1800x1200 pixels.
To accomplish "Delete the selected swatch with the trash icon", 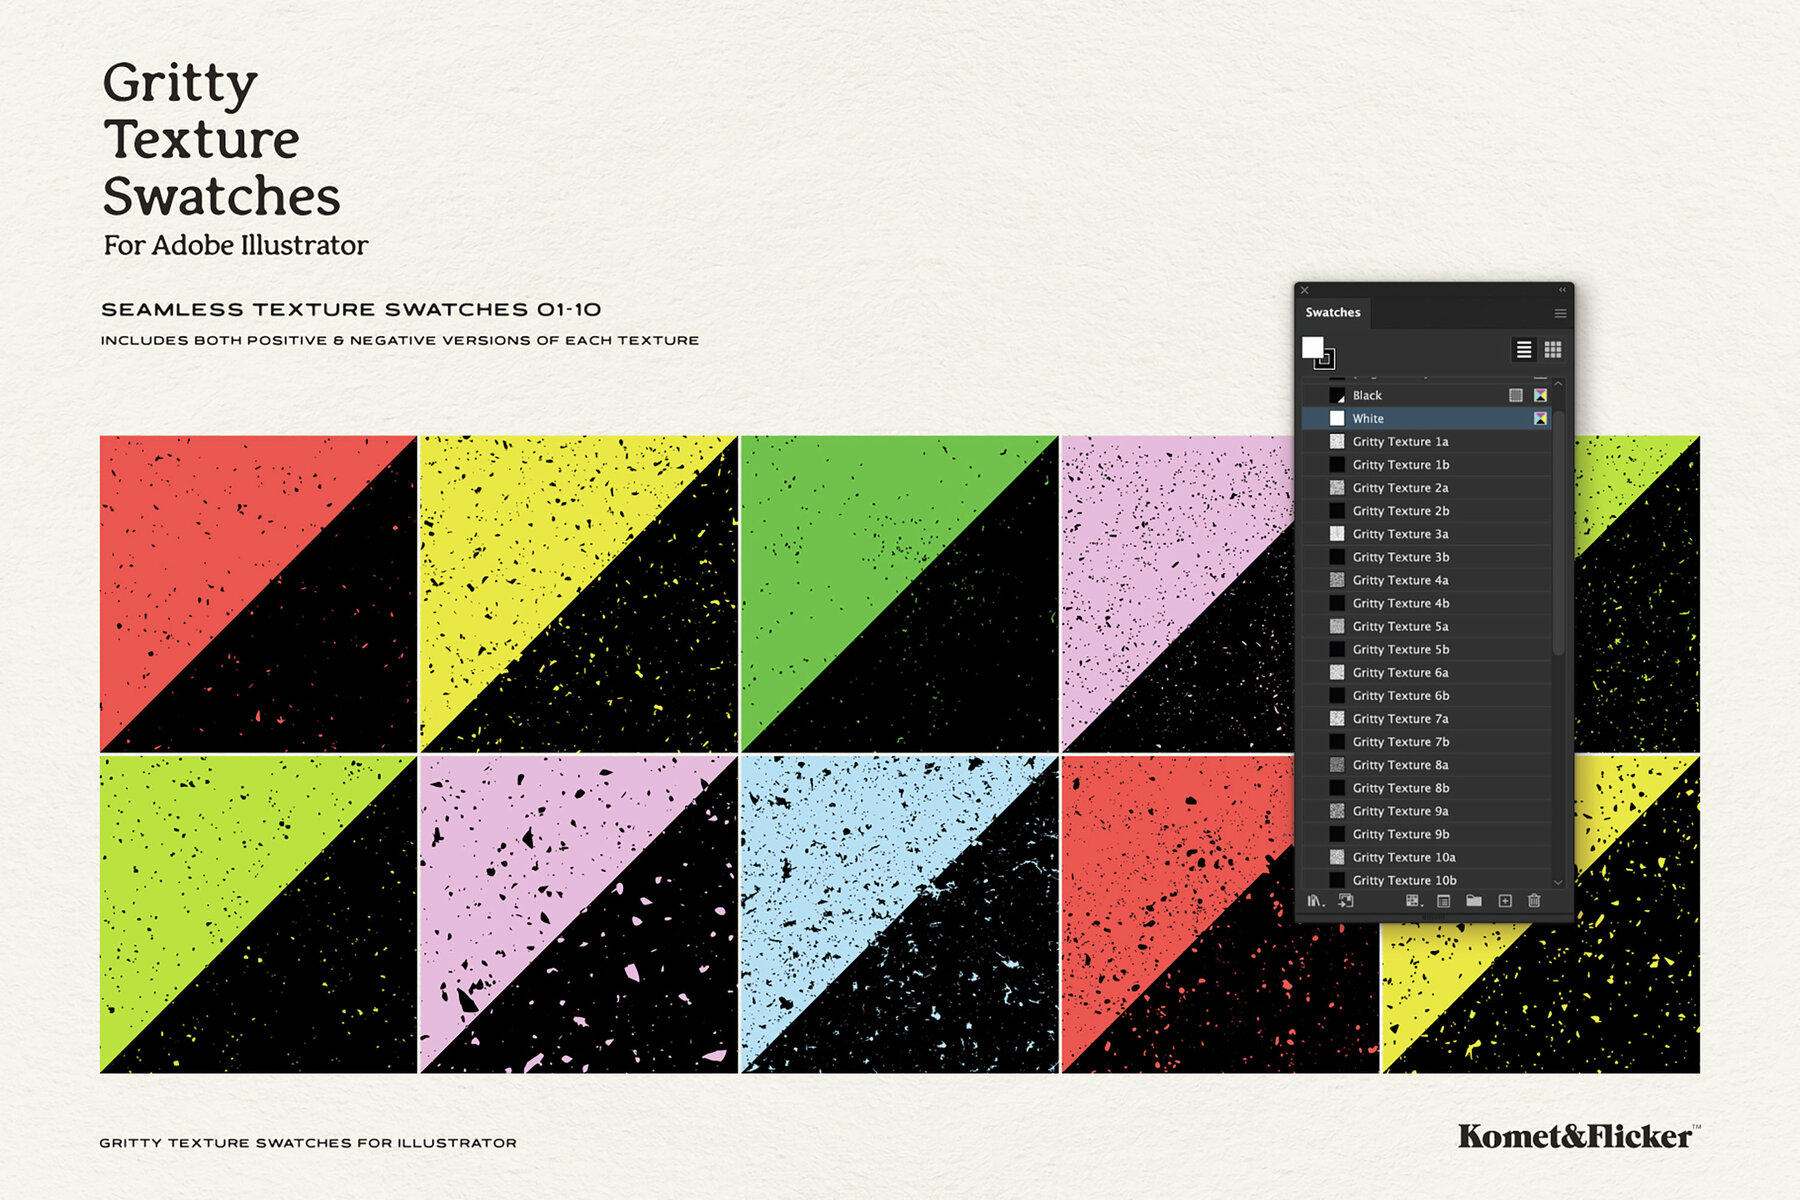I will (1534, 903).
